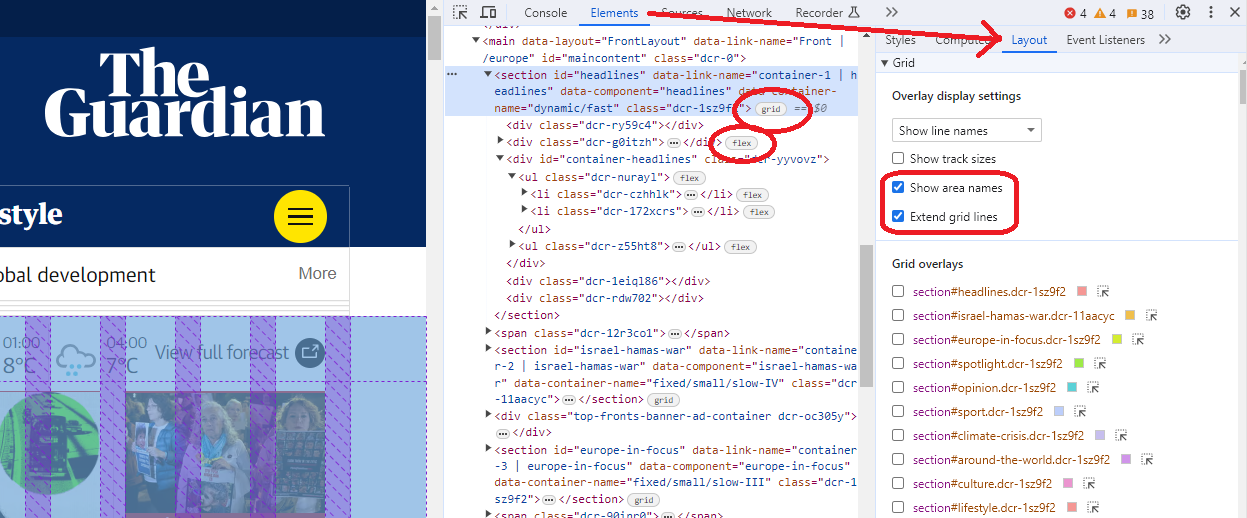The height and width of the screenshot is (518, 1247).
Task: Reveal section#headlines element in Elements panel
Action: tap(1103, 292)
